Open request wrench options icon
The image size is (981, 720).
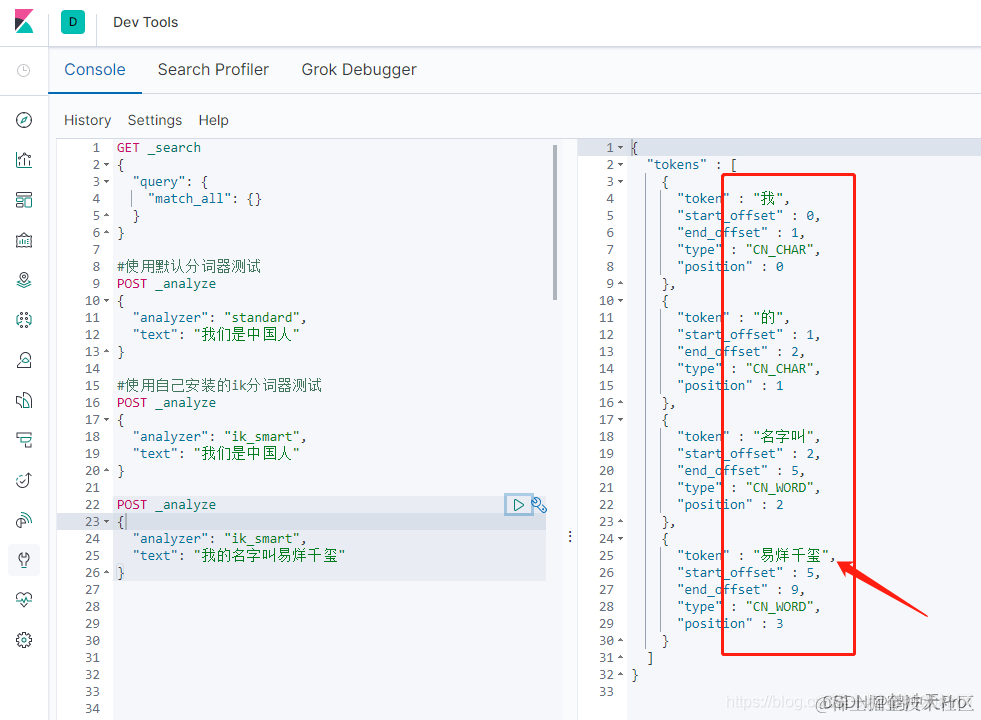539,505
